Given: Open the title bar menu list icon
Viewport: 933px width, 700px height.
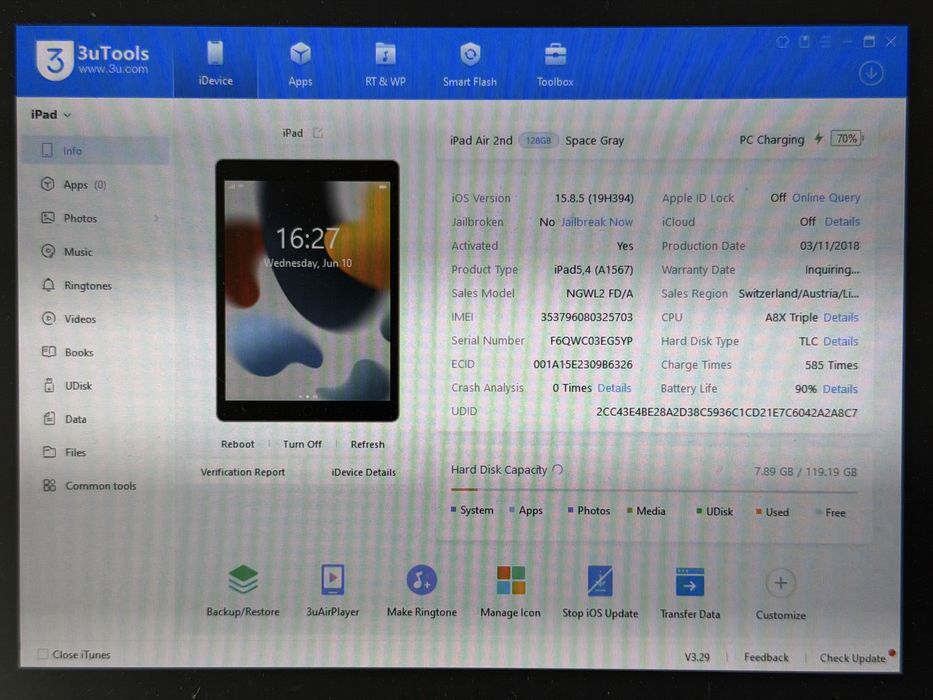Looking at the screenshot, I should (x=825, y=42).
